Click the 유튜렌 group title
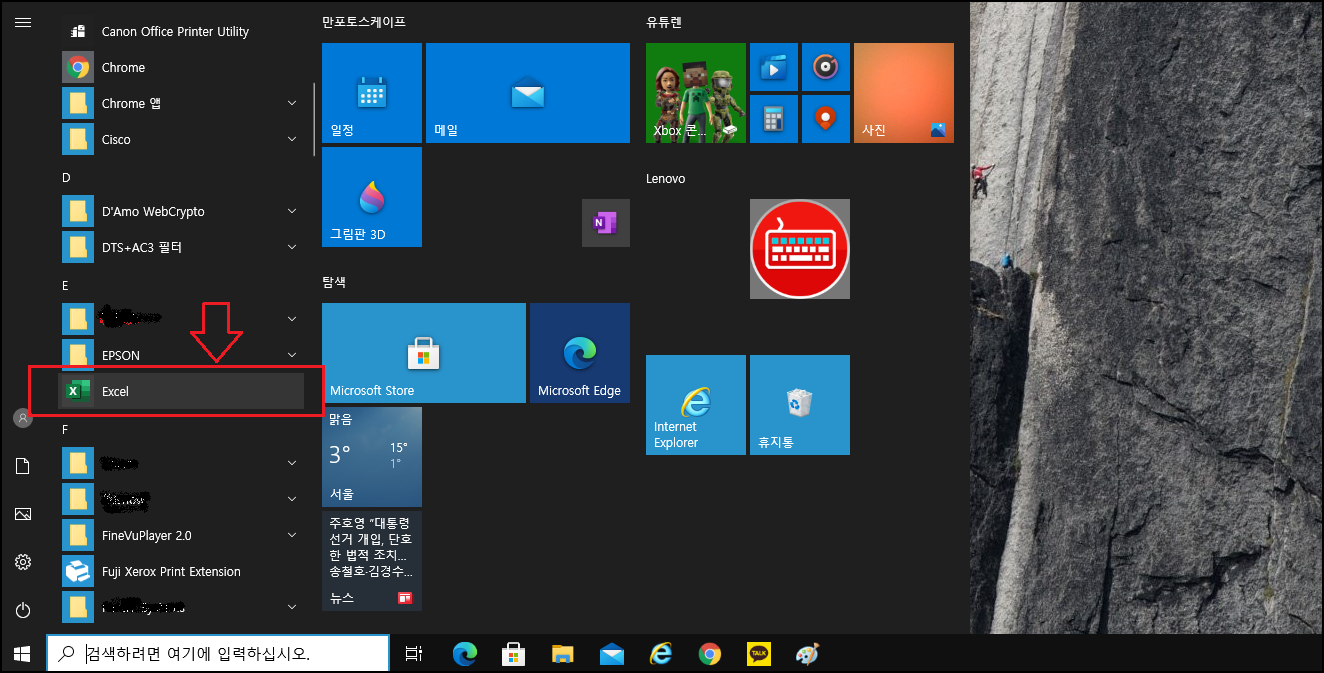 664,21
